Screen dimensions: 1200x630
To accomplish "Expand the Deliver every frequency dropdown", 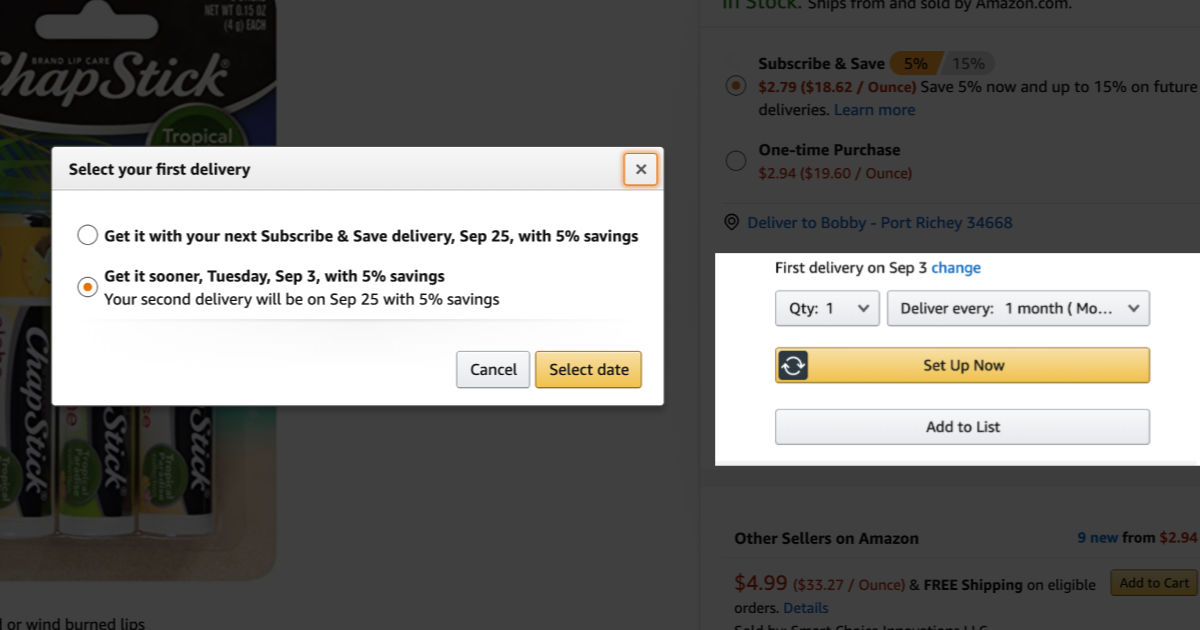I will pos(1018,308).
